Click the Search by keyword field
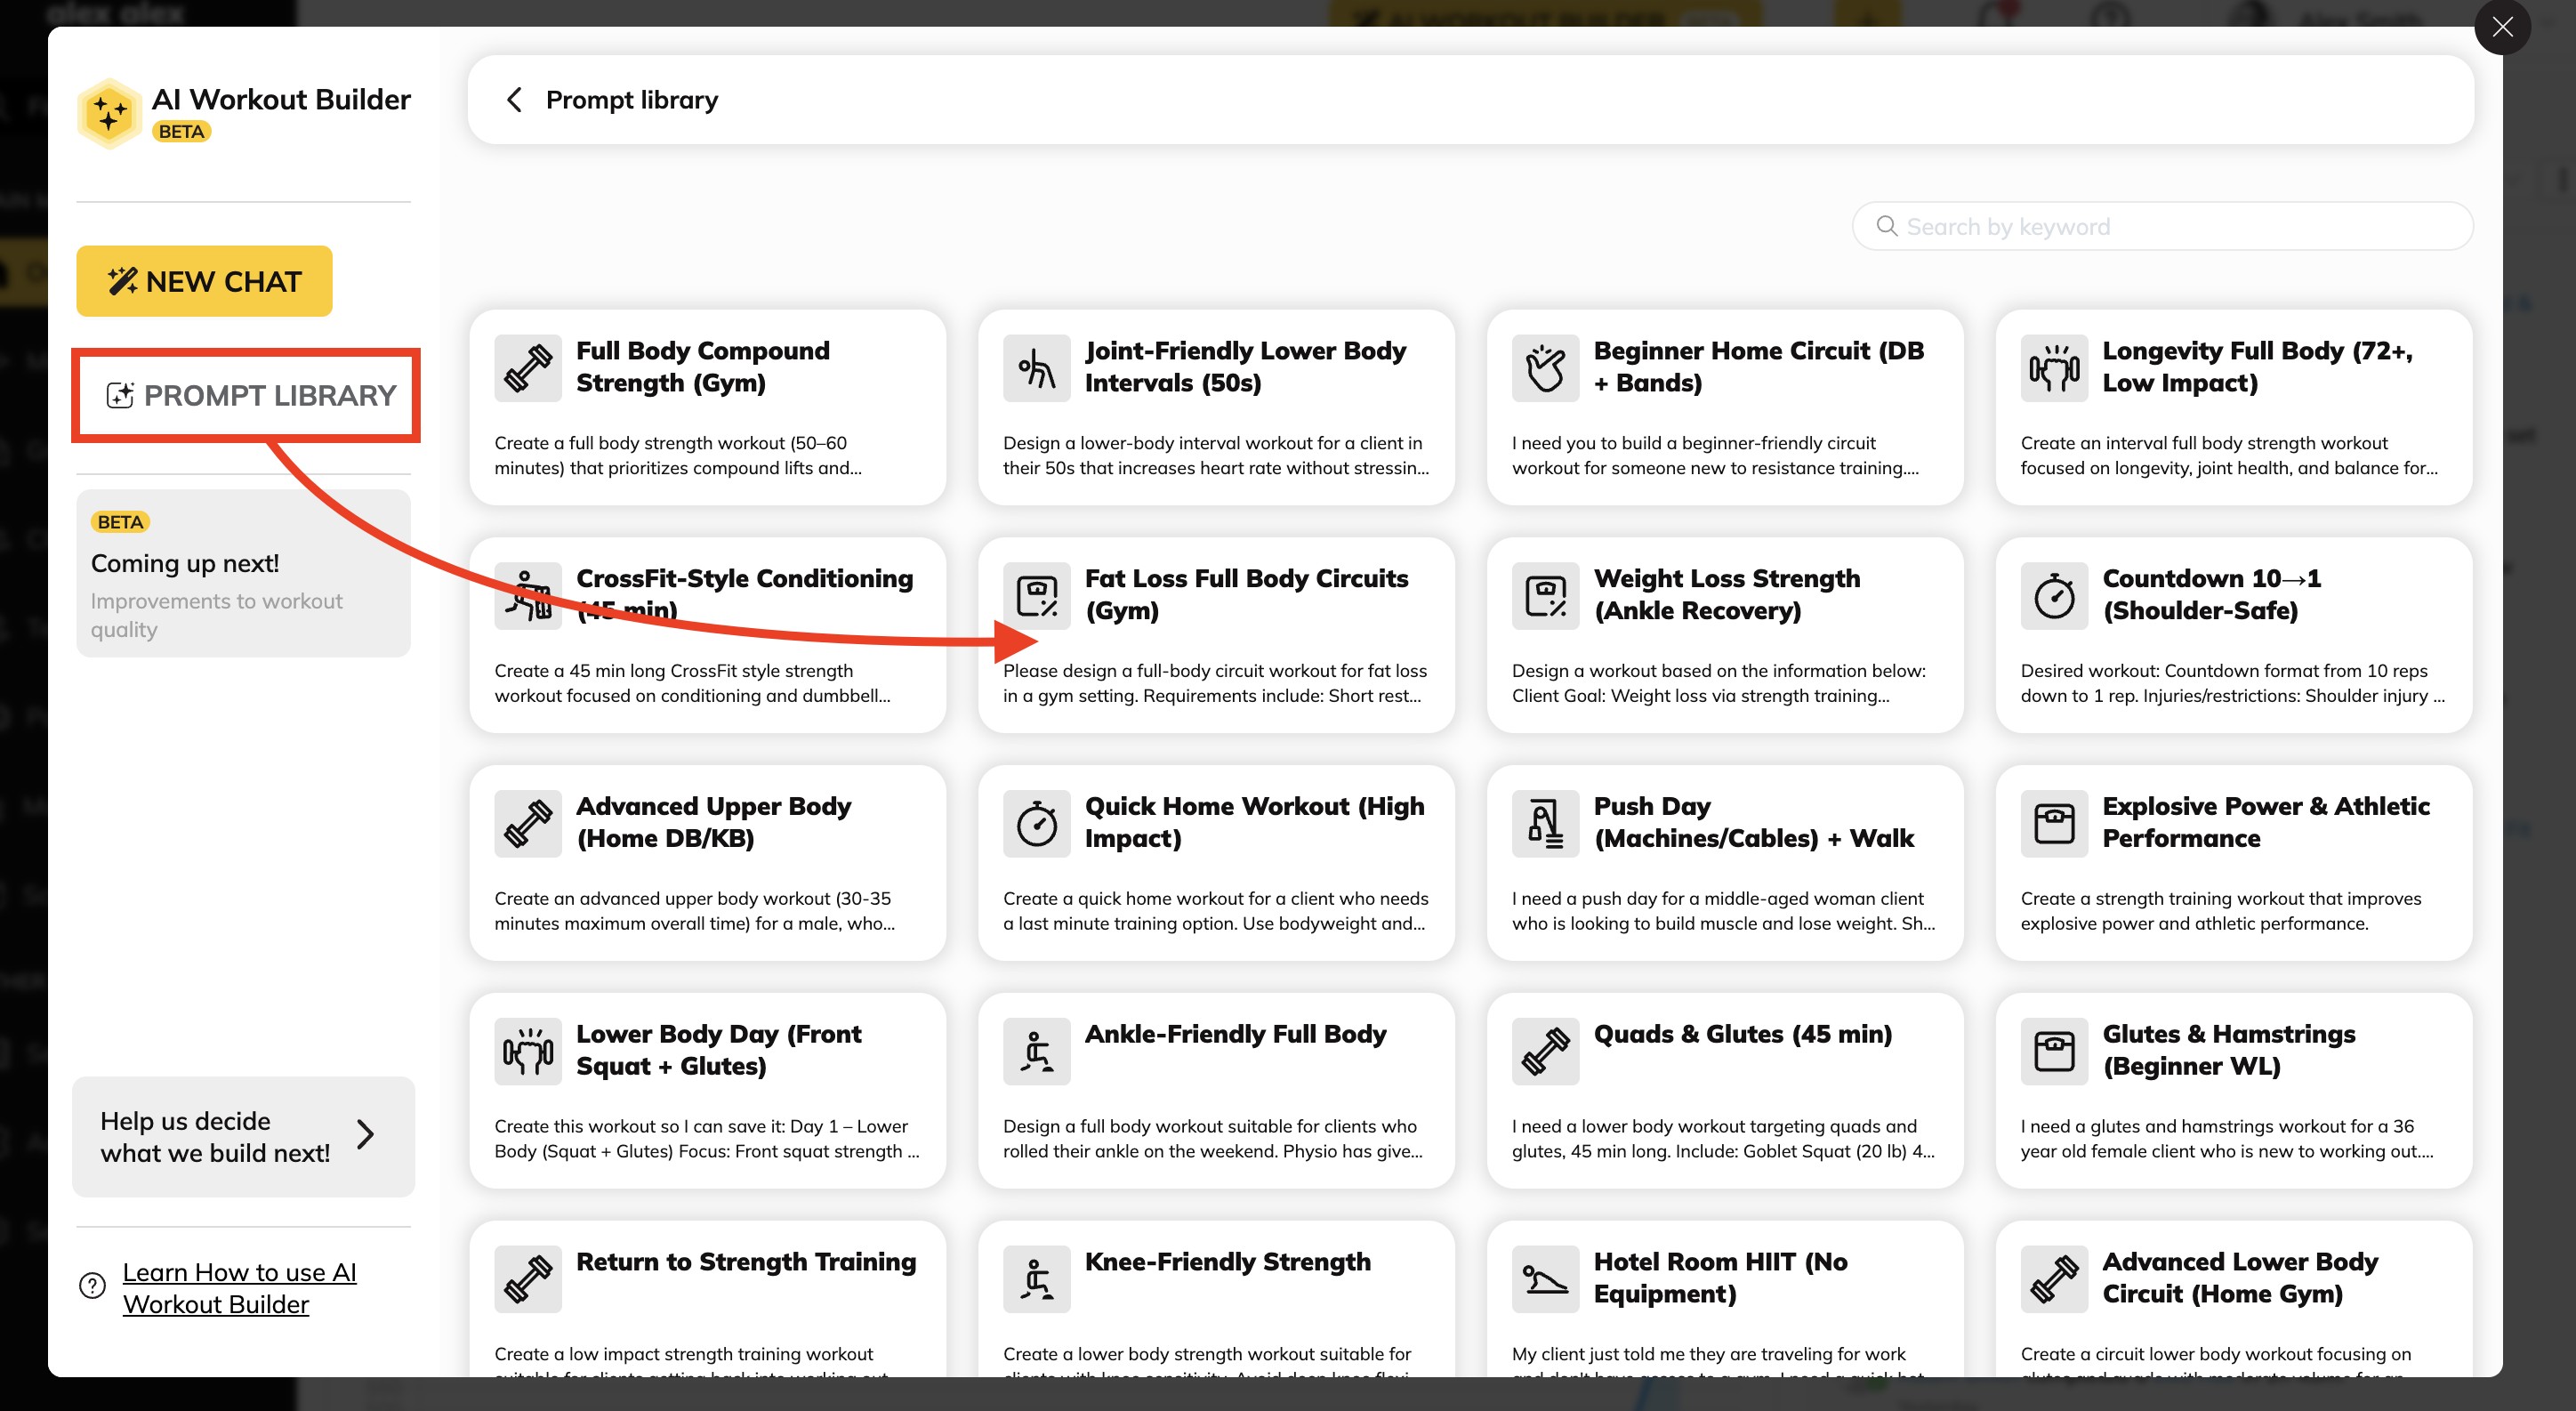2576x1411 pixels. coord(2170,227)
